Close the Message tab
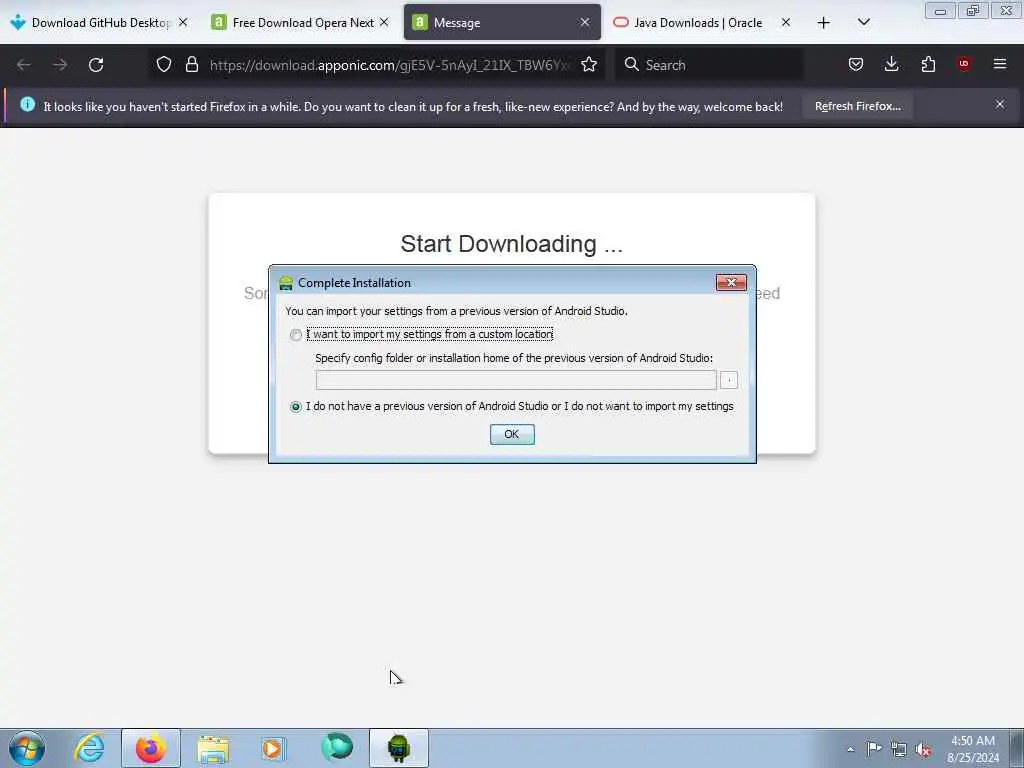 point(584,22)
